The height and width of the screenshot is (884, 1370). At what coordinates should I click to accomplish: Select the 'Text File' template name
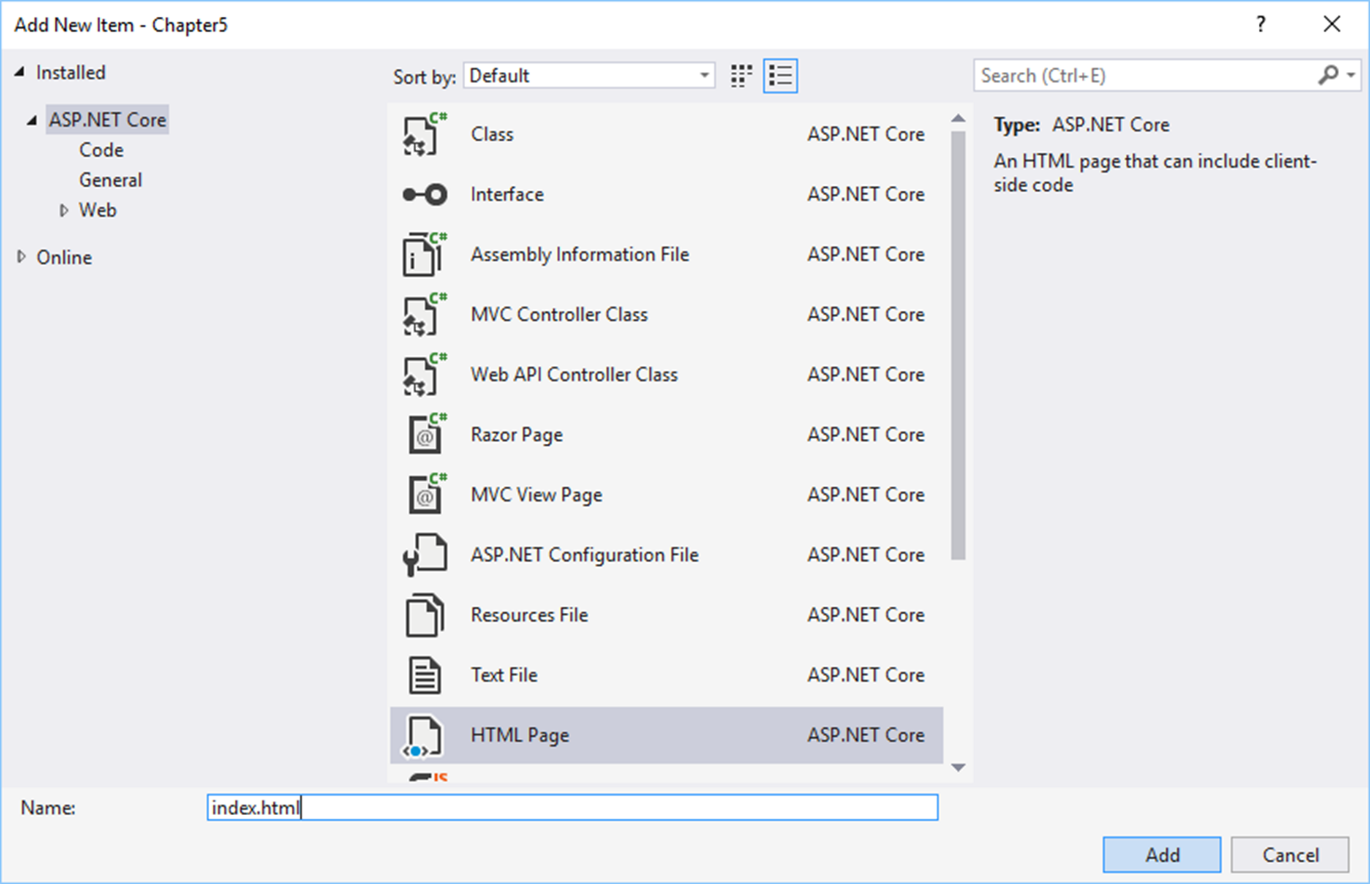504,675
